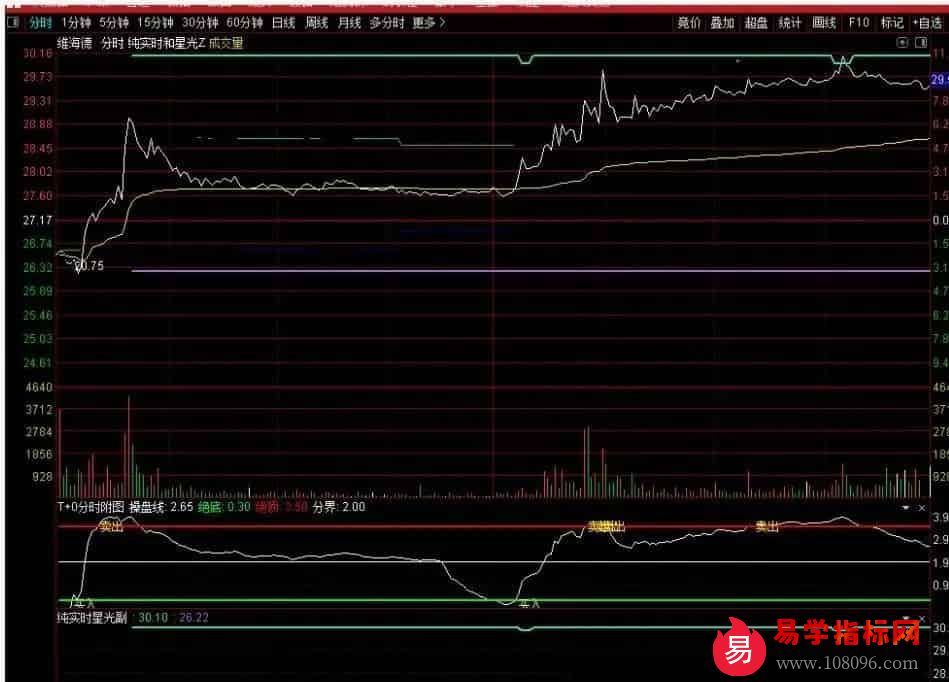Select the 60分钟 period tab
Viewport: 949px width, 682px height.
tap(244, 22)
